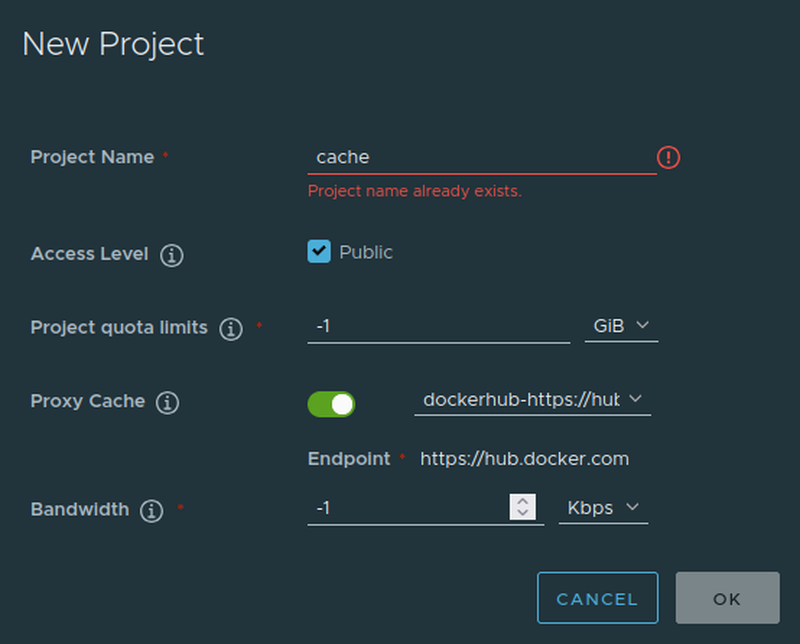Click the red error icon beside Project Name
The height and width of the screenshot is (644, 800).
pyautogui.click(x=668, y=157)
